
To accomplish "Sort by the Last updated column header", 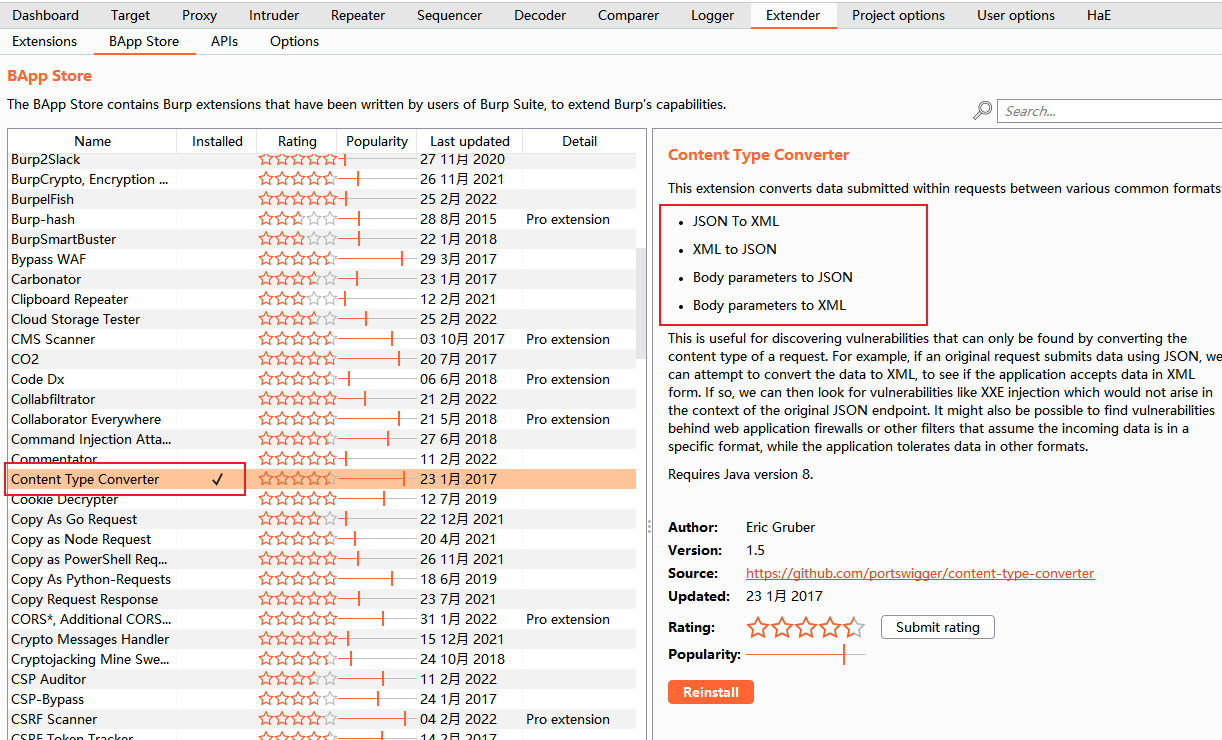I will point(470,141).
